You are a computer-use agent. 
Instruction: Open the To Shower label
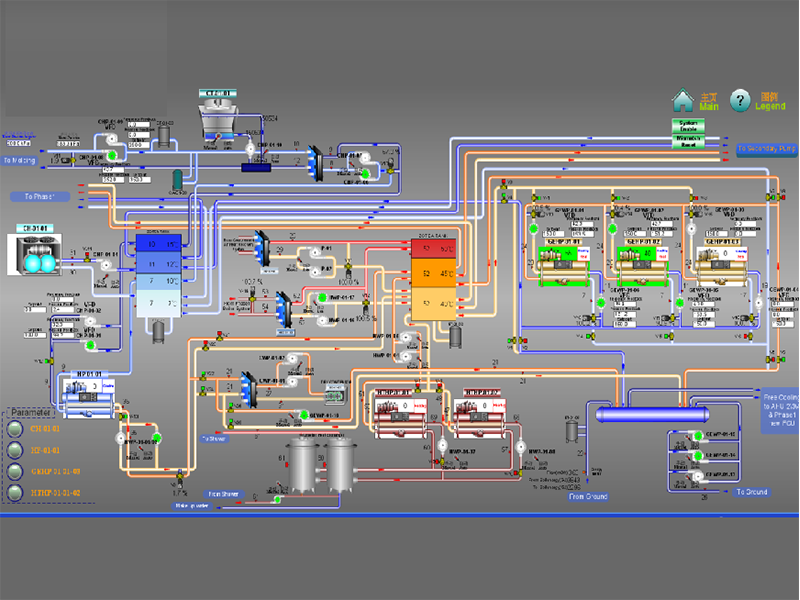(213, 438)
